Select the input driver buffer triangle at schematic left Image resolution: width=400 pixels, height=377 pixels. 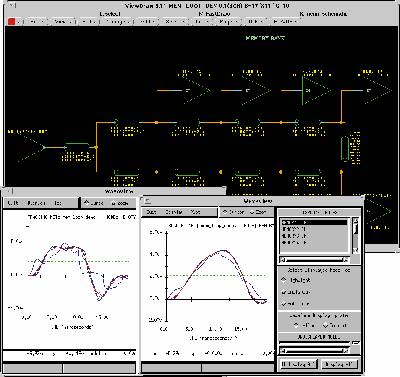point(31,147)
